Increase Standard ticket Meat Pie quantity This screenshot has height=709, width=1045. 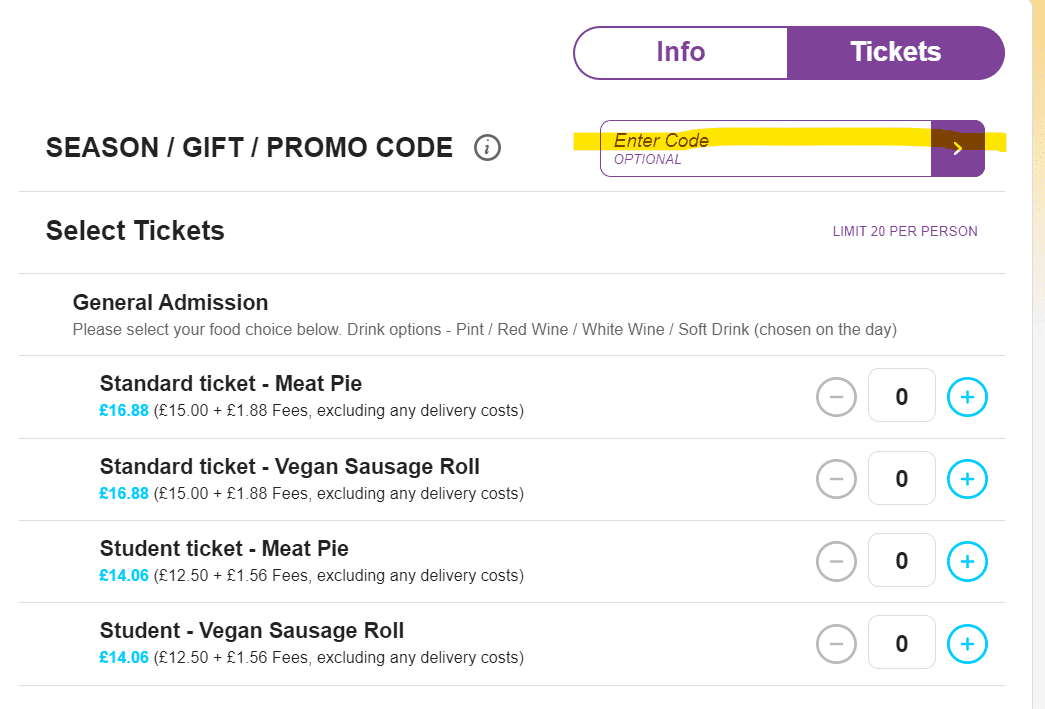tap(967, 396)
